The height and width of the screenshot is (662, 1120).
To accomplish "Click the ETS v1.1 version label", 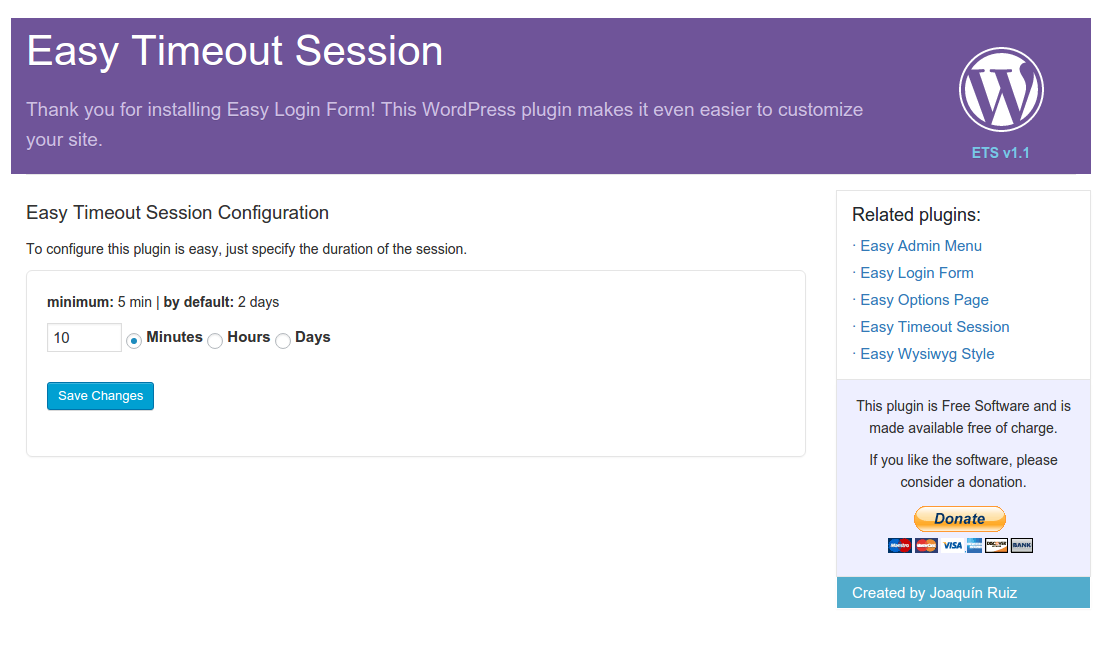I will tap(1000, 153).
